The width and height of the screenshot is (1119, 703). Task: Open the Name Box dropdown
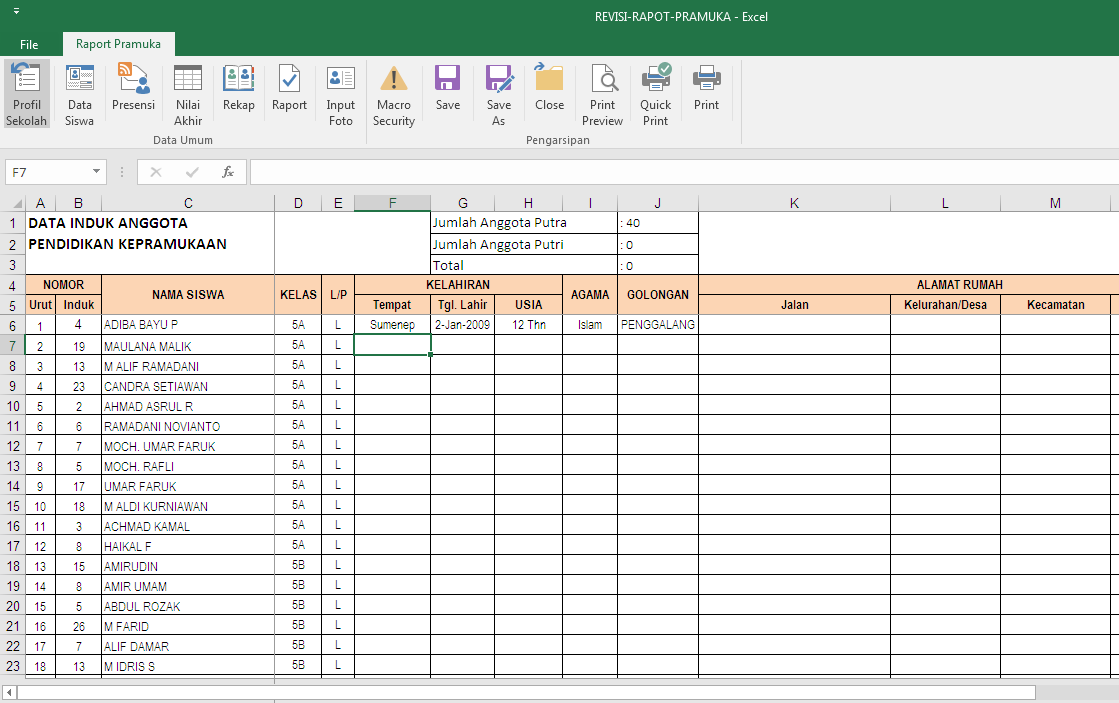(97, 171)
